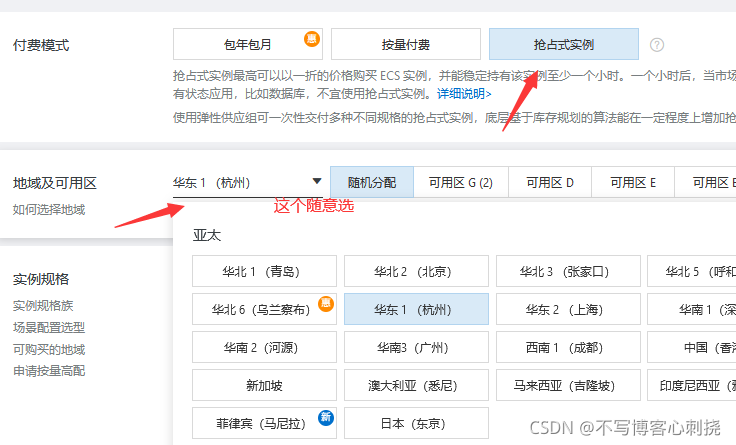Choose region 华北 2 (北京)

coord(416,271)
